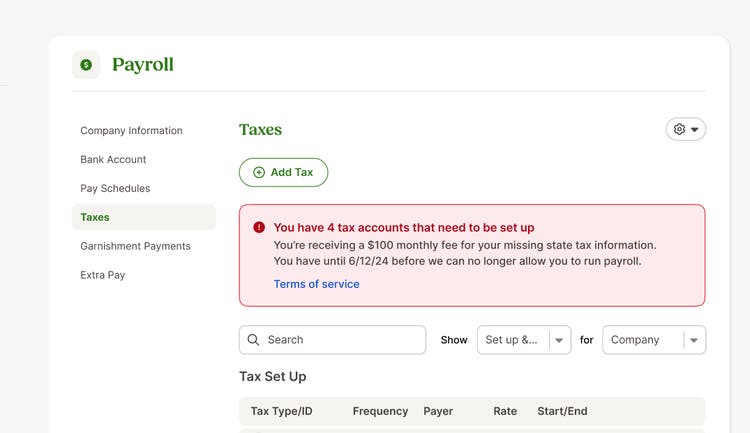Open Garnishment Payments page
This screenshot has height=433, width=750.
tap(135, 246)
